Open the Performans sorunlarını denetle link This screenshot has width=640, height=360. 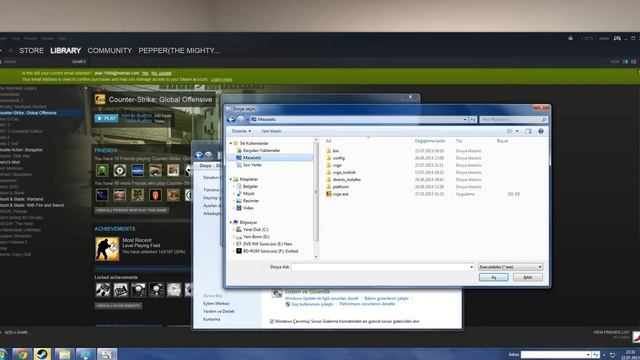click(367, 304)
